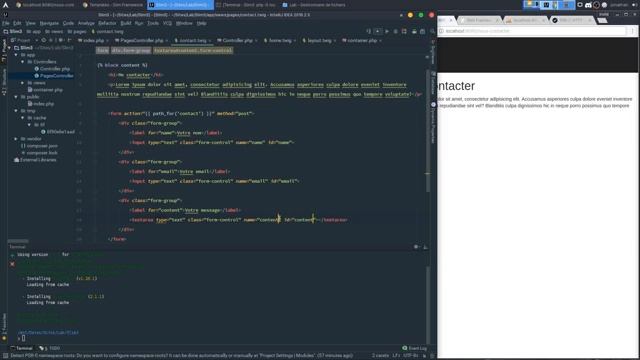Expand the vendor folder

16,139
